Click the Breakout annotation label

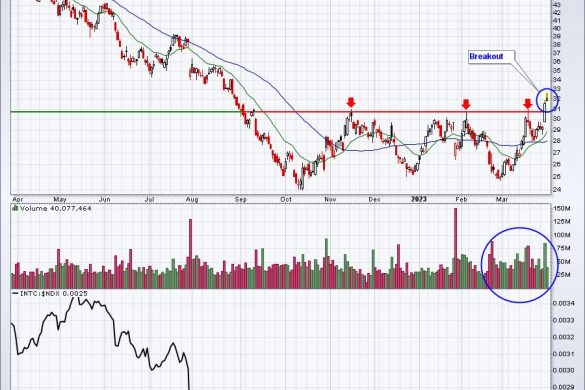tap(486, 56)
